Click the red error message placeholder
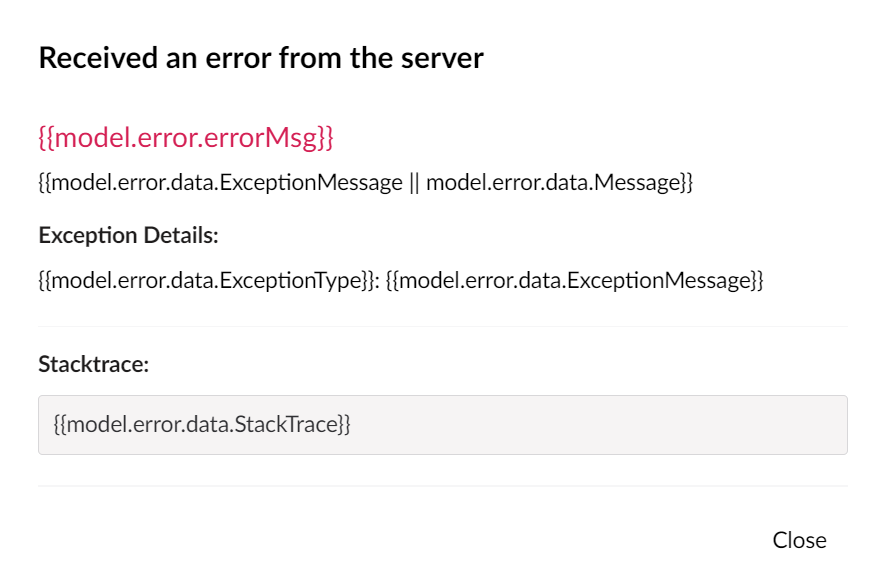Screen dimensions: 886x588 (x=188, y=131)
